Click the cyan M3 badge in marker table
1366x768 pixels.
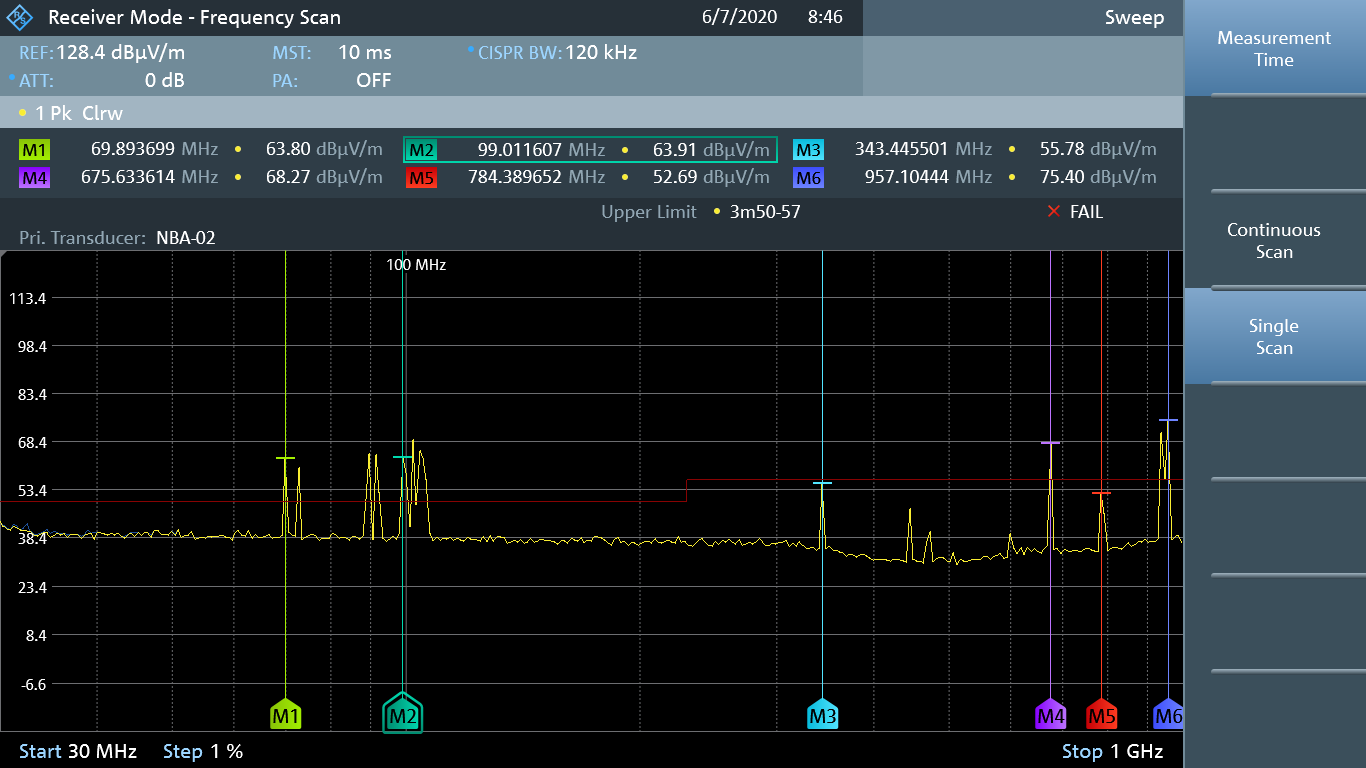pyautogui.click(x=808, y=150)
